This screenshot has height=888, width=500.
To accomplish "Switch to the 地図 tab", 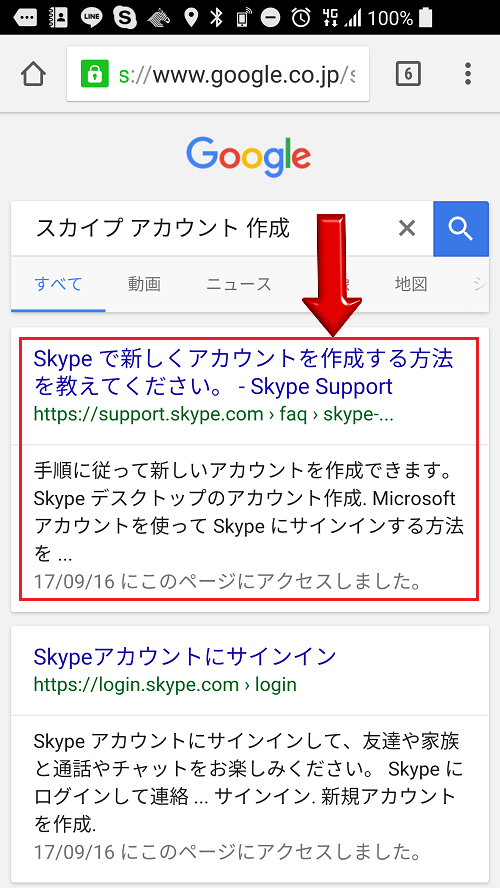I will (411, 284).
